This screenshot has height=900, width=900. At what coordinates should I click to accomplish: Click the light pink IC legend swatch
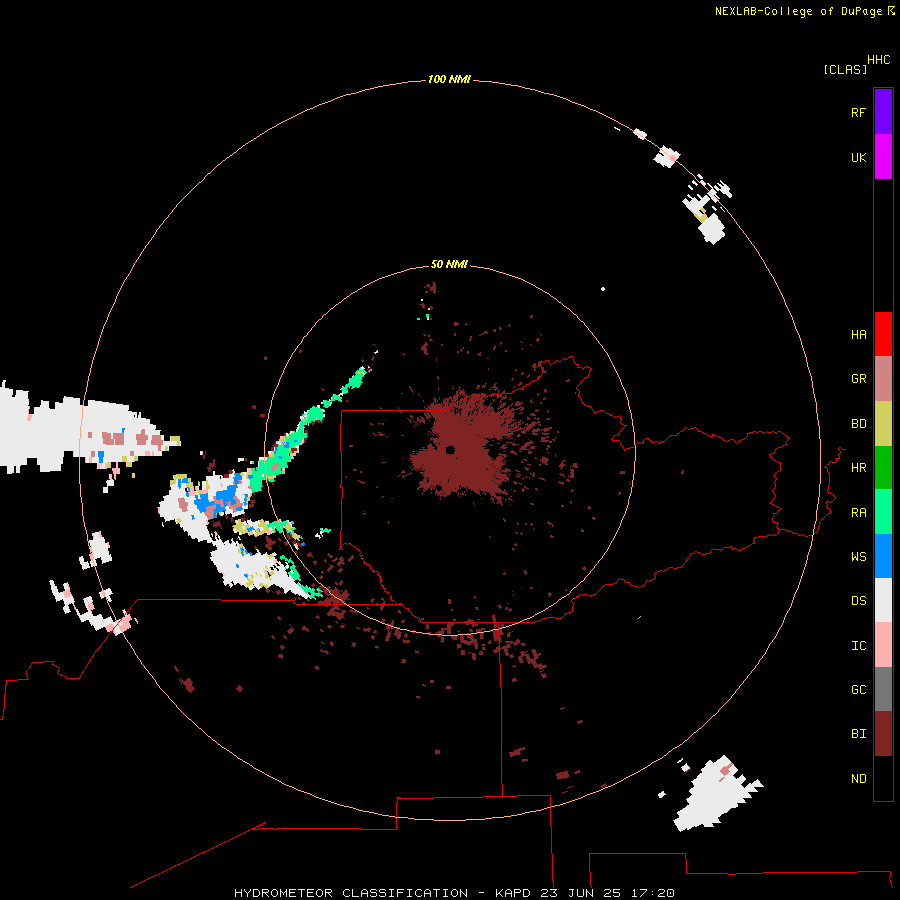(883, 645)
